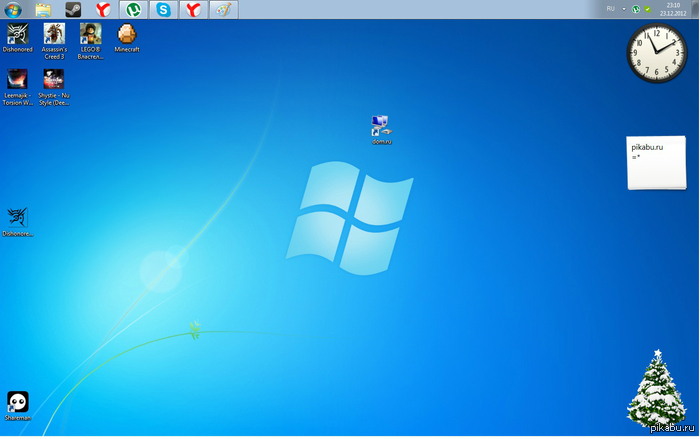Select the Shystie - Nu Style file

click(53, 80)
